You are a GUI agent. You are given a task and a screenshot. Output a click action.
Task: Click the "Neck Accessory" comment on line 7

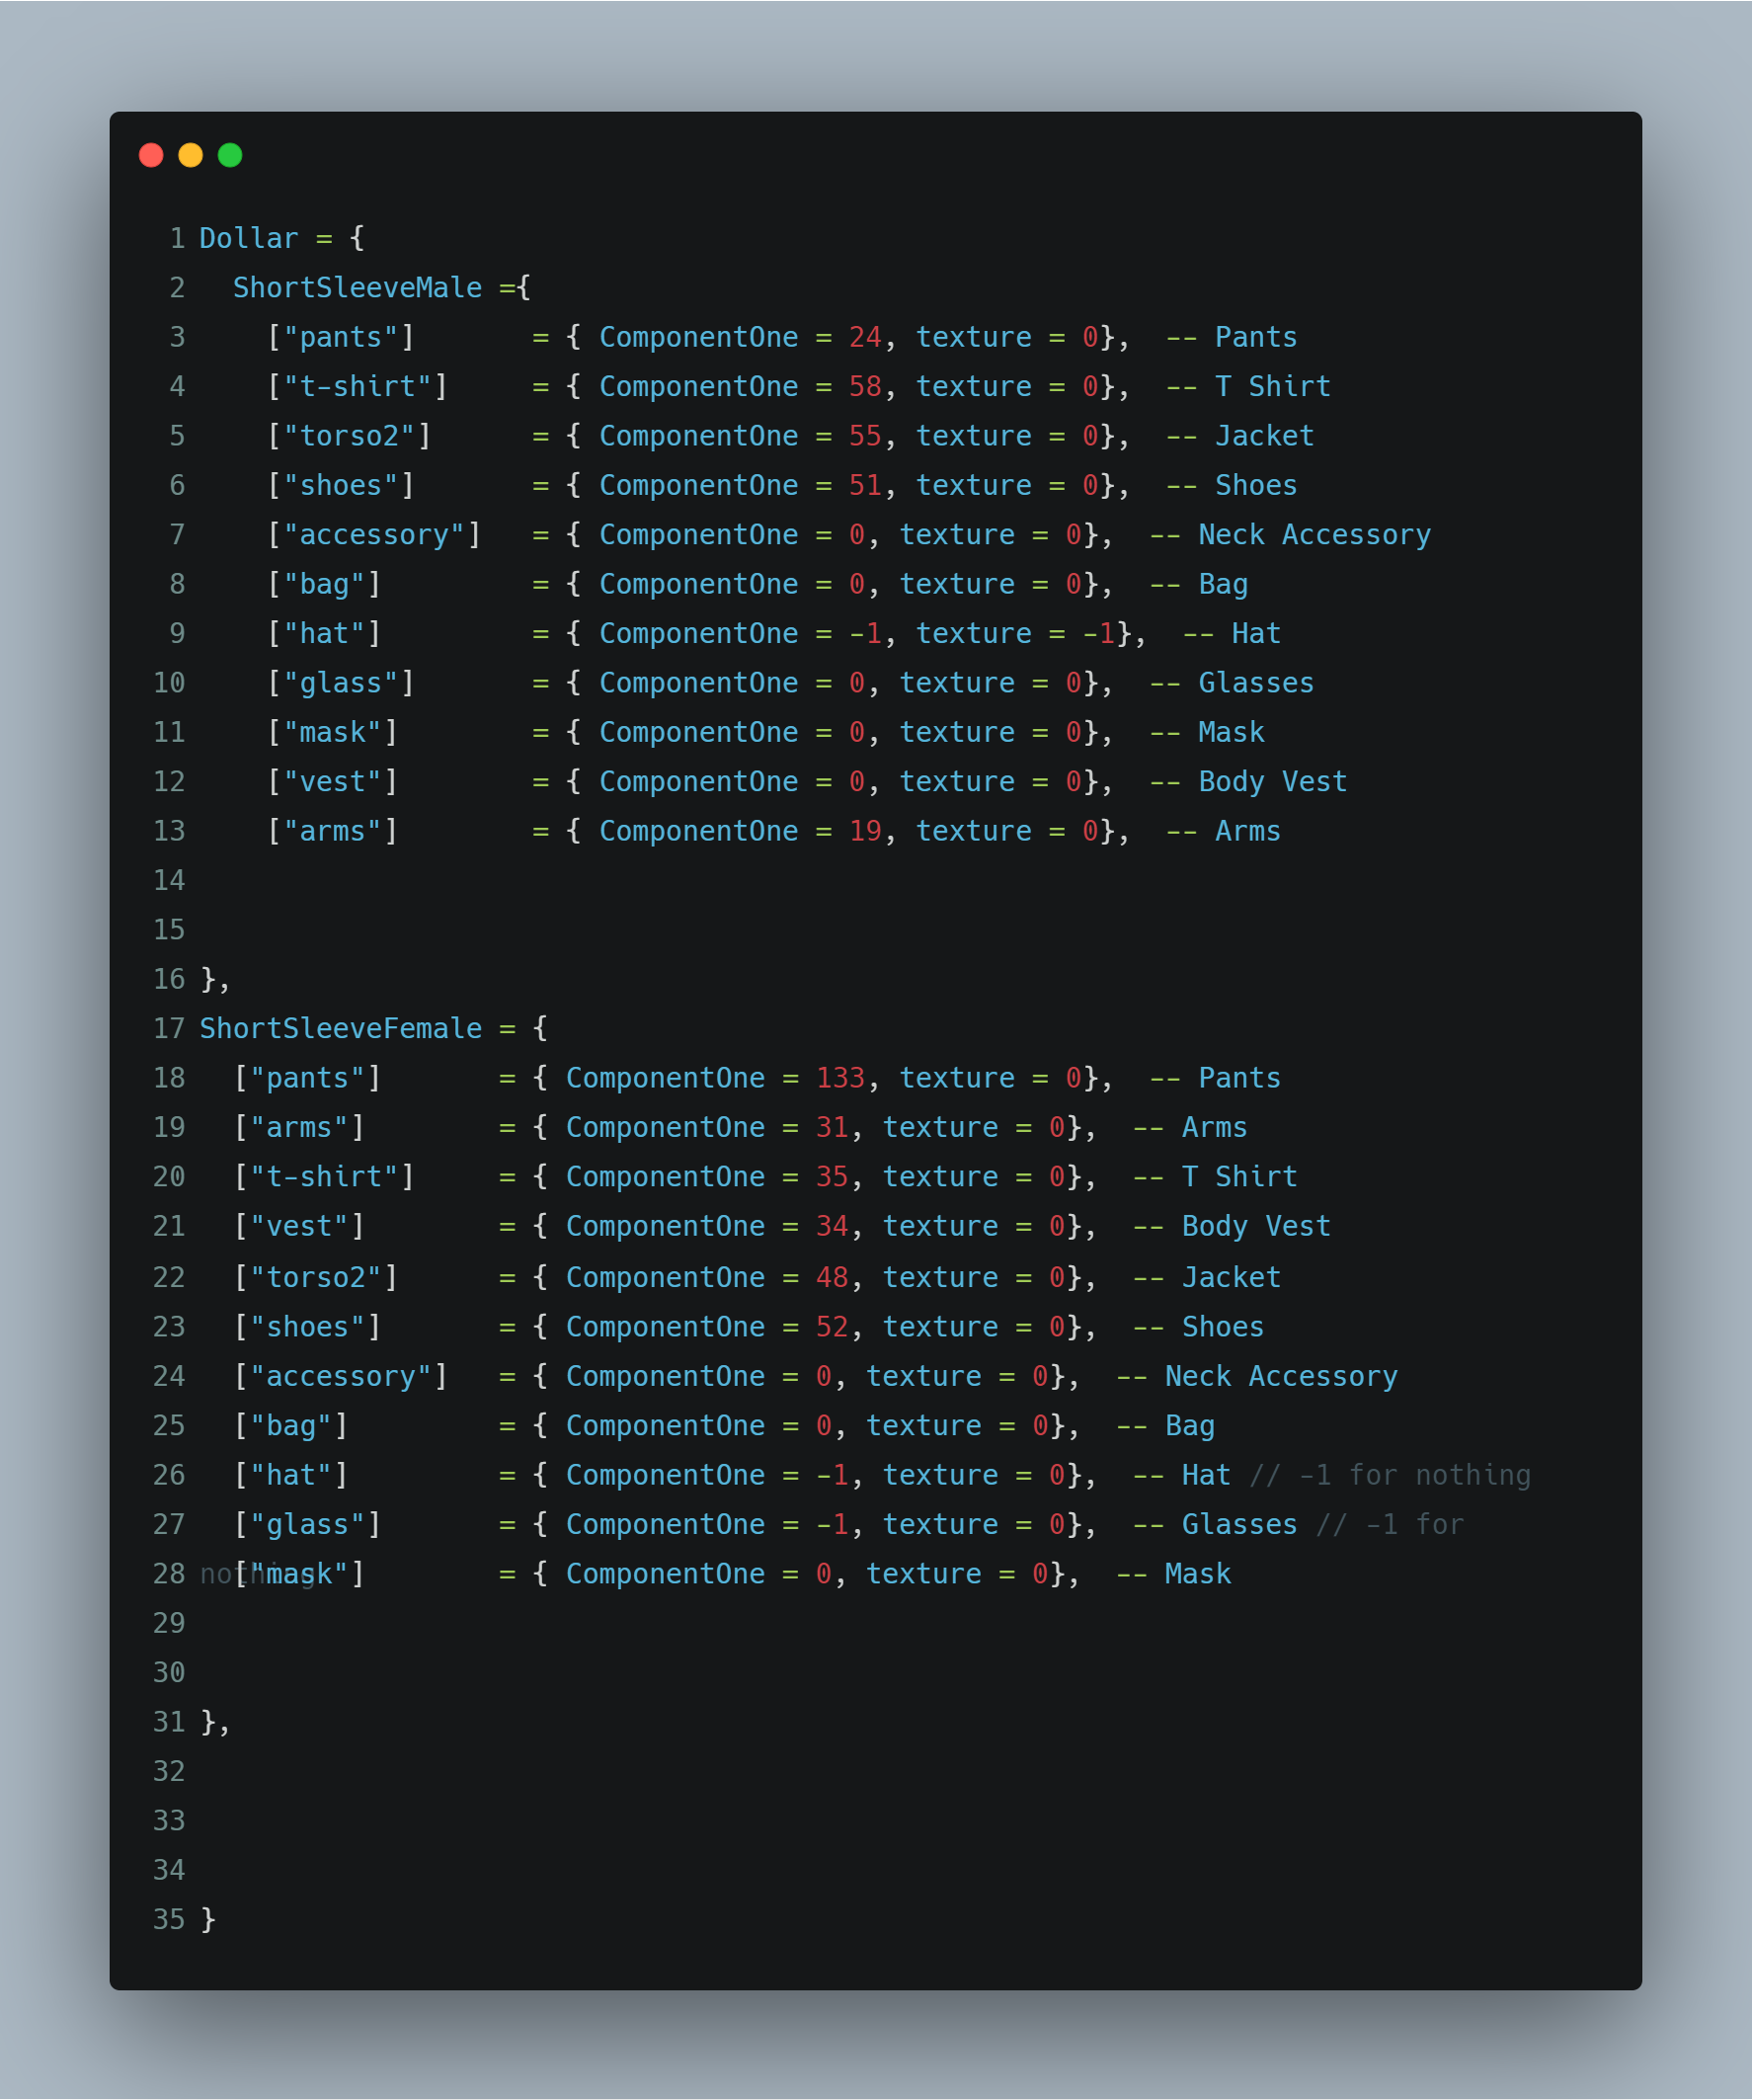(1314, 535)
